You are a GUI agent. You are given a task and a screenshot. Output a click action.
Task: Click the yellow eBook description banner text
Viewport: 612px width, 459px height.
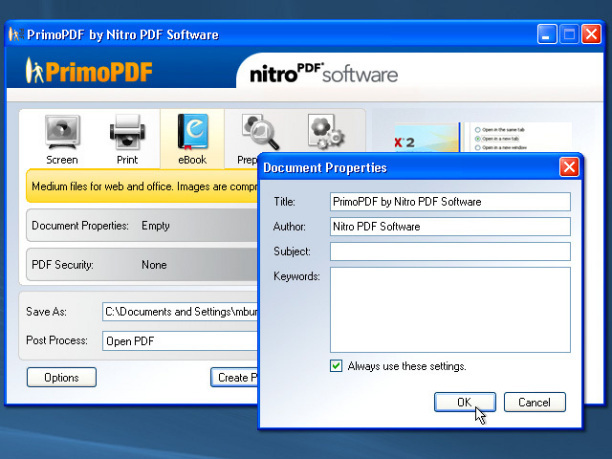tap(144, 187)
